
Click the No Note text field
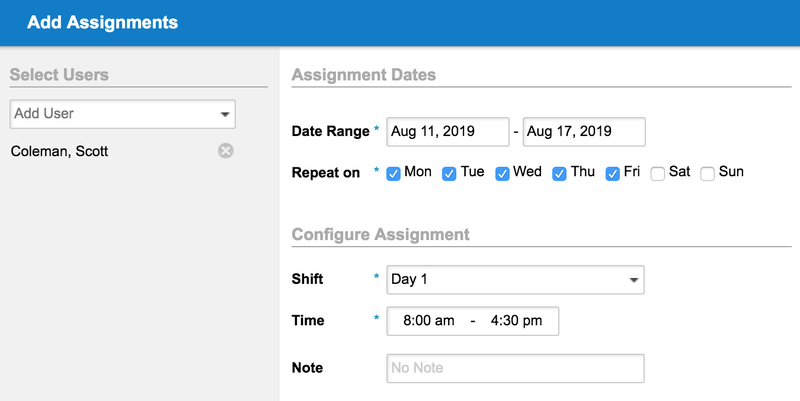click(515, 368)
